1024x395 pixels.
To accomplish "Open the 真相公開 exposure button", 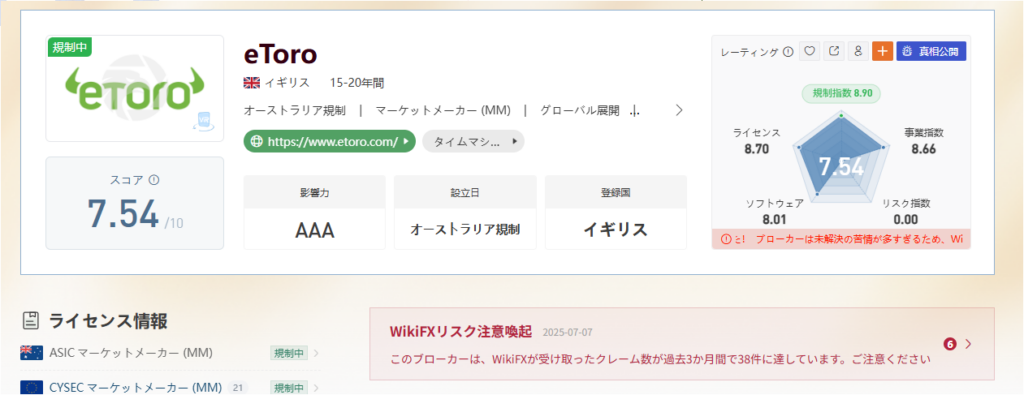I will [x=931, y=51].
